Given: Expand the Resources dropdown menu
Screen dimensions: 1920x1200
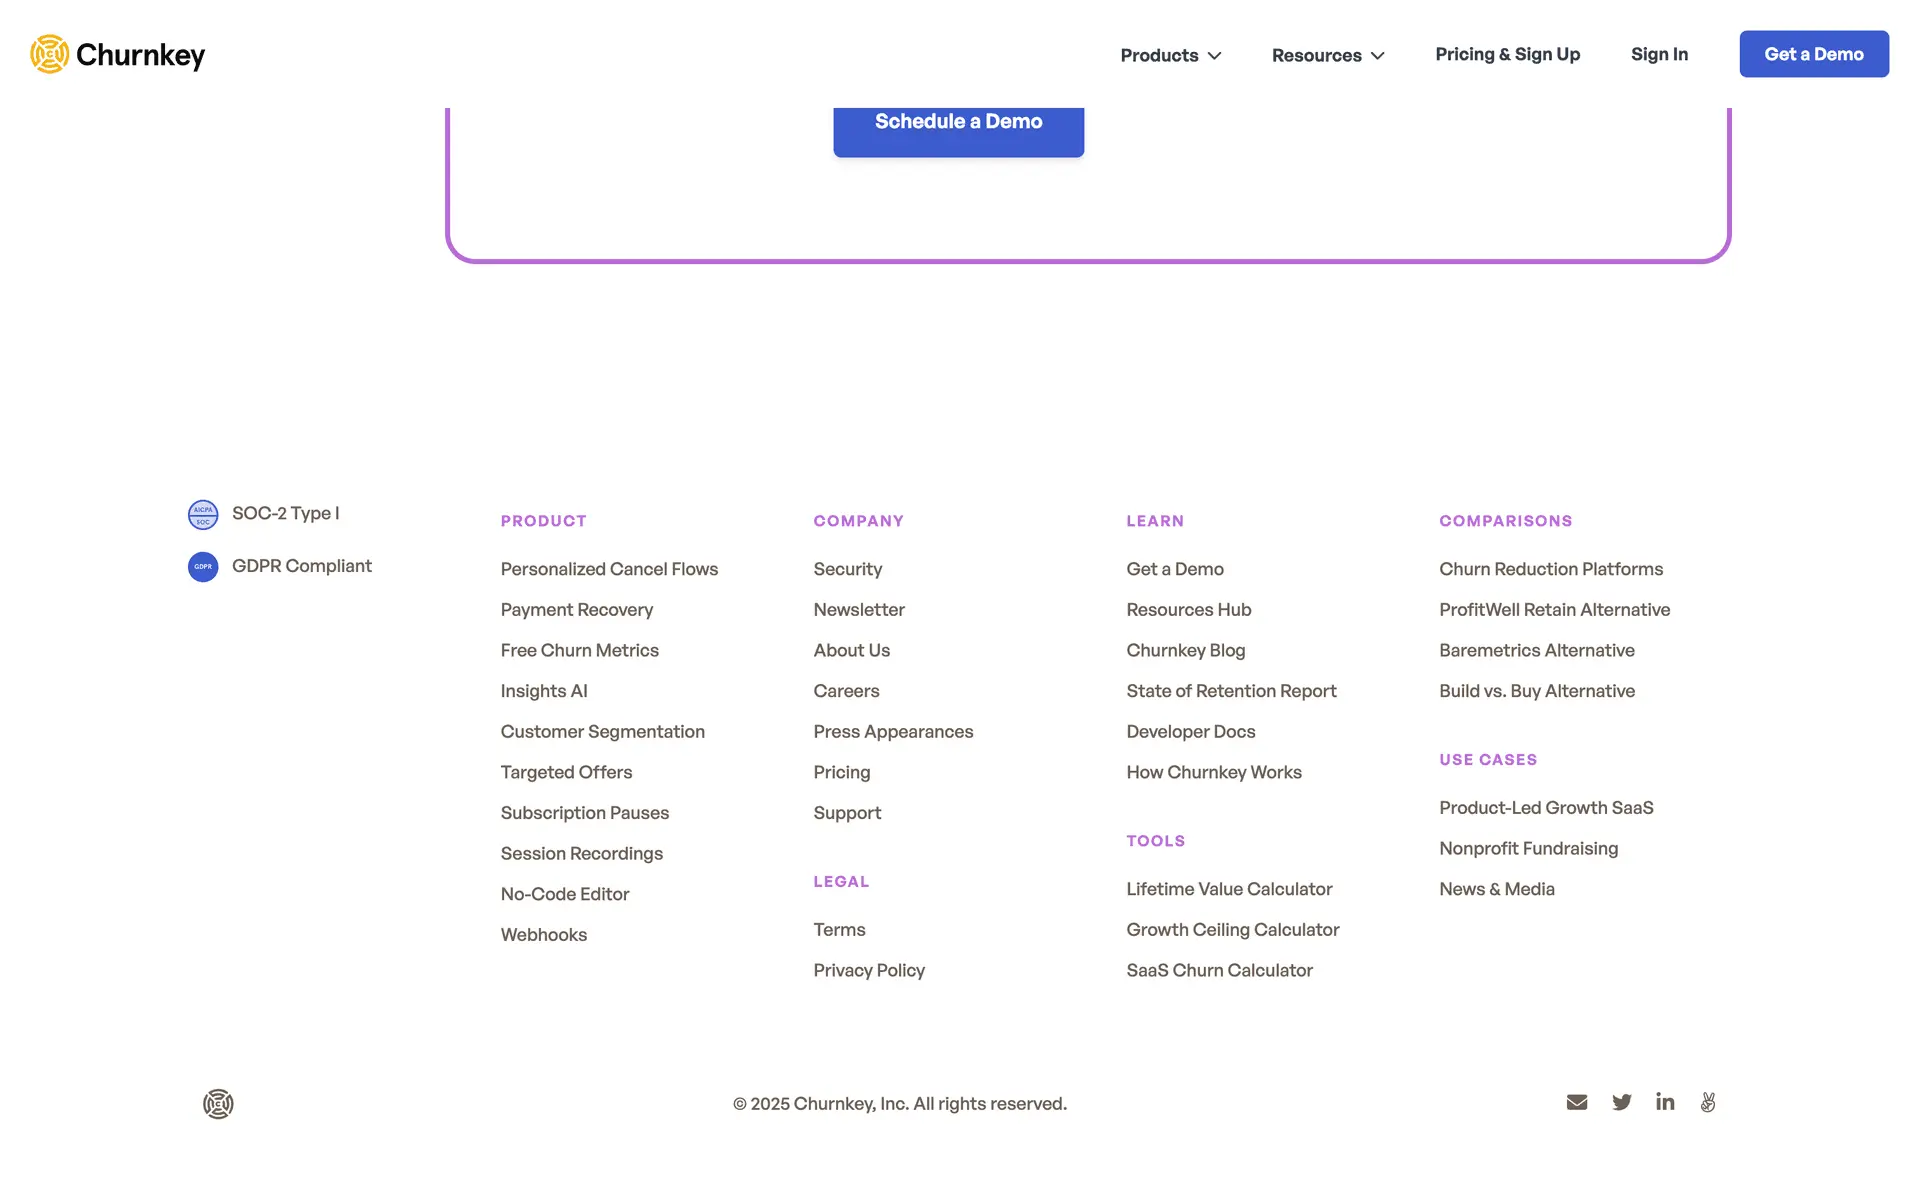Looking at the screenshot, I should tap(1327, 55).
